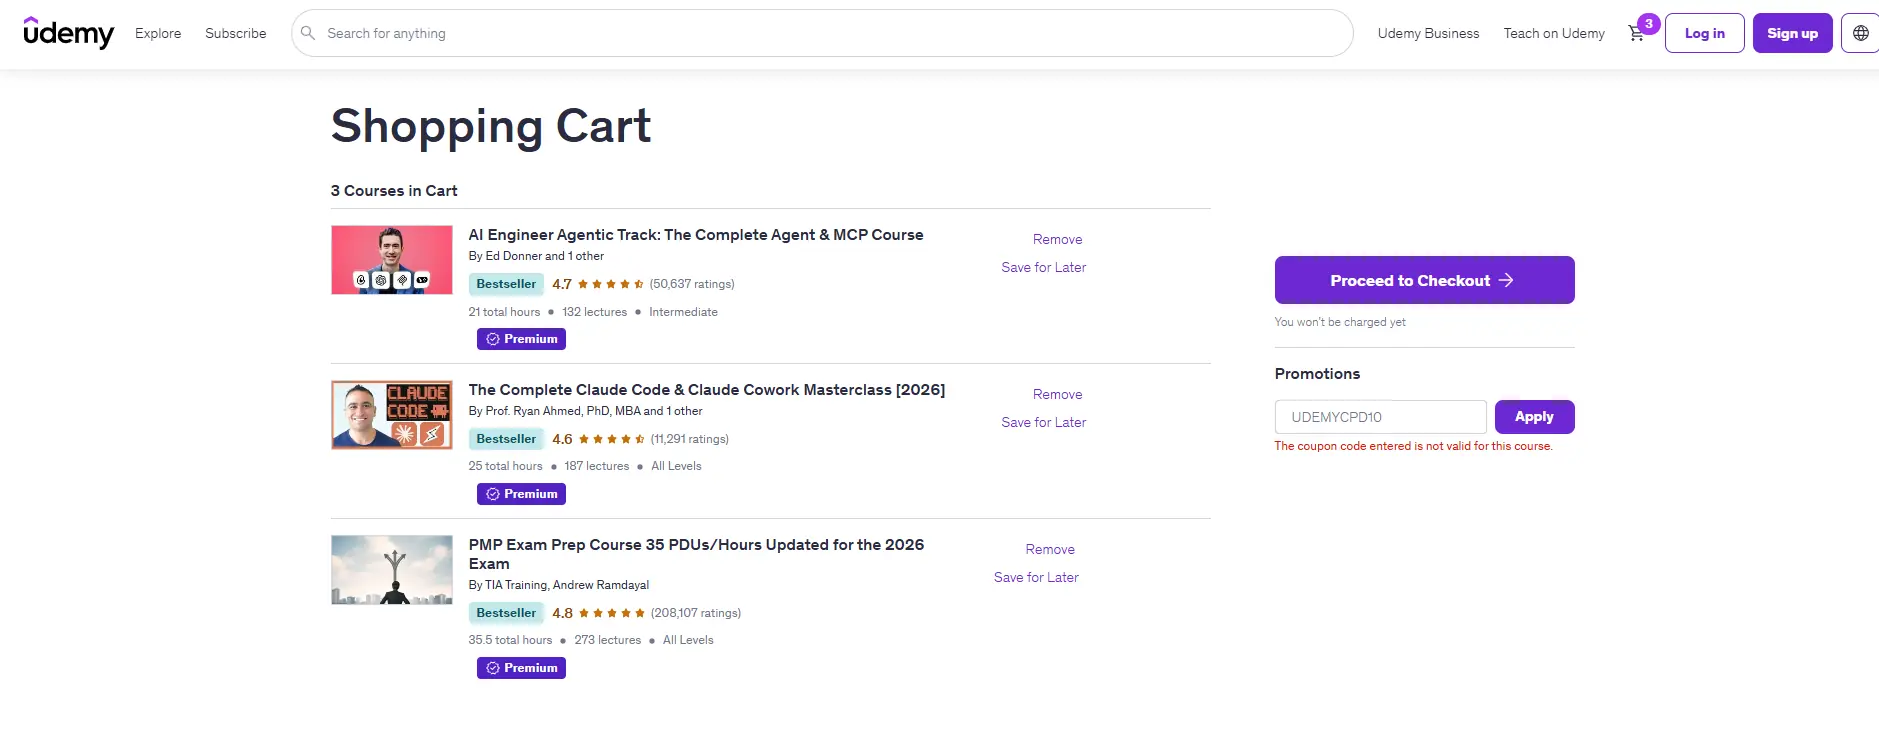Click Bestseller badge on AI Engineer course

coord(506,284)
